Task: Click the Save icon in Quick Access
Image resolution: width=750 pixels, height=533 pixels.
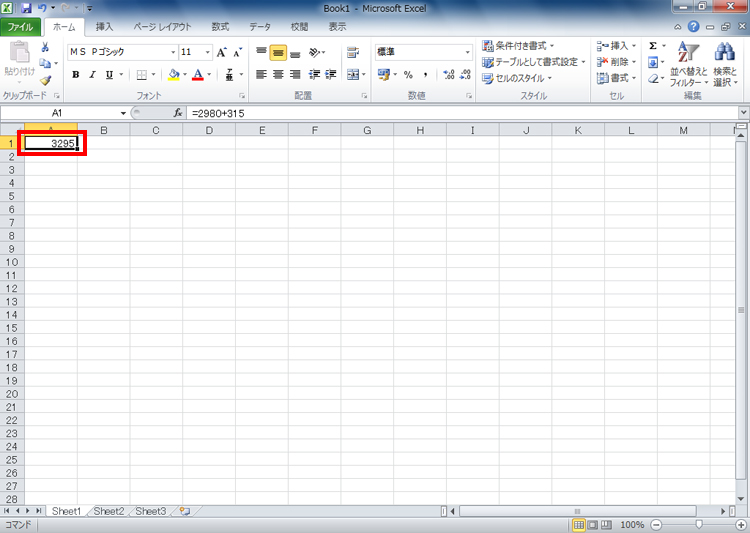Action: point(26,8)
